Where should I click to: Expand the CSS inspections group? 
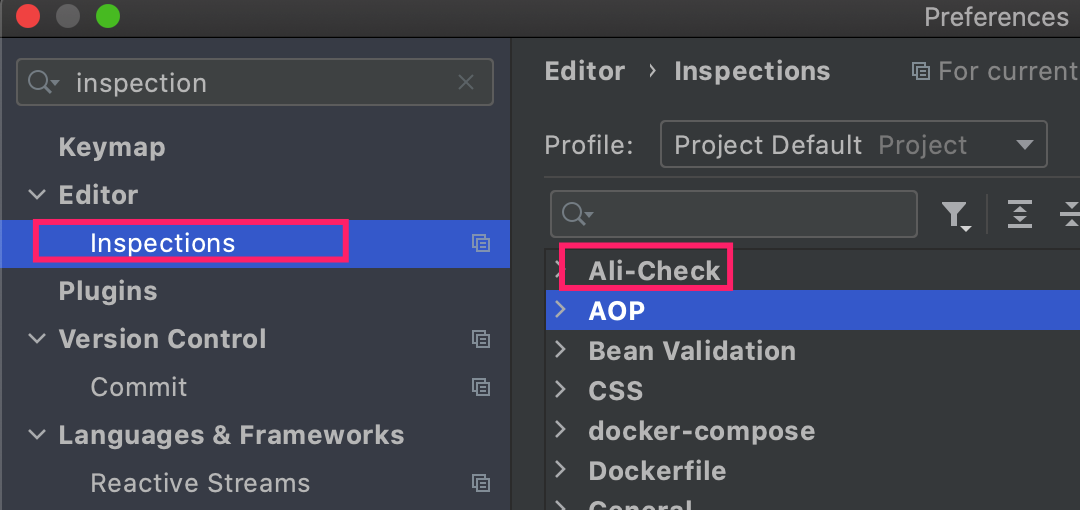(561, 390)
